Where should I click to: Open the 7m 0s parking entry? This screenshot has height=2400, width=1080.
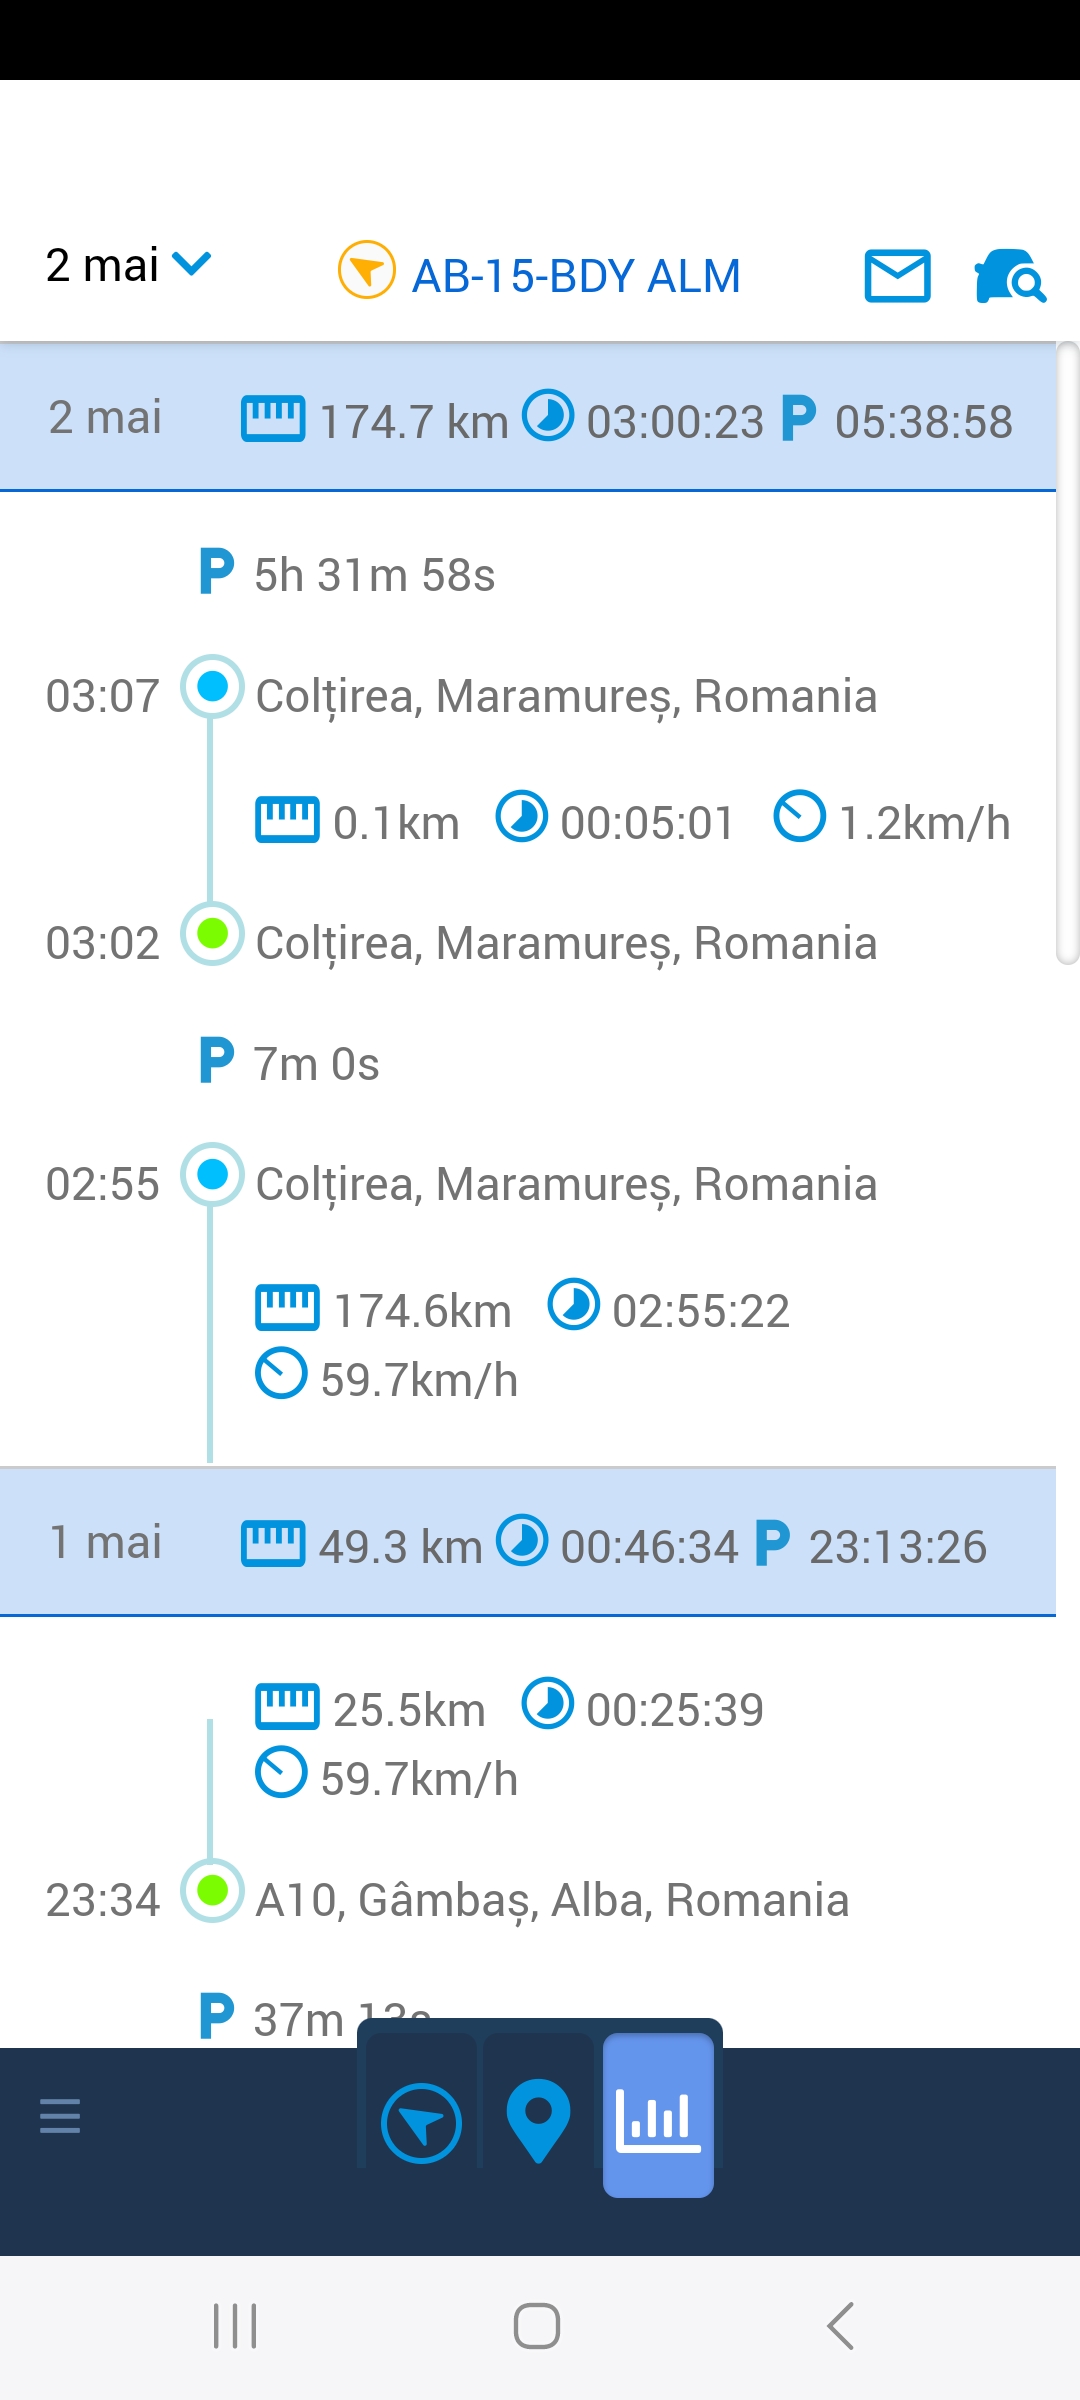(x=315, y=1064)
